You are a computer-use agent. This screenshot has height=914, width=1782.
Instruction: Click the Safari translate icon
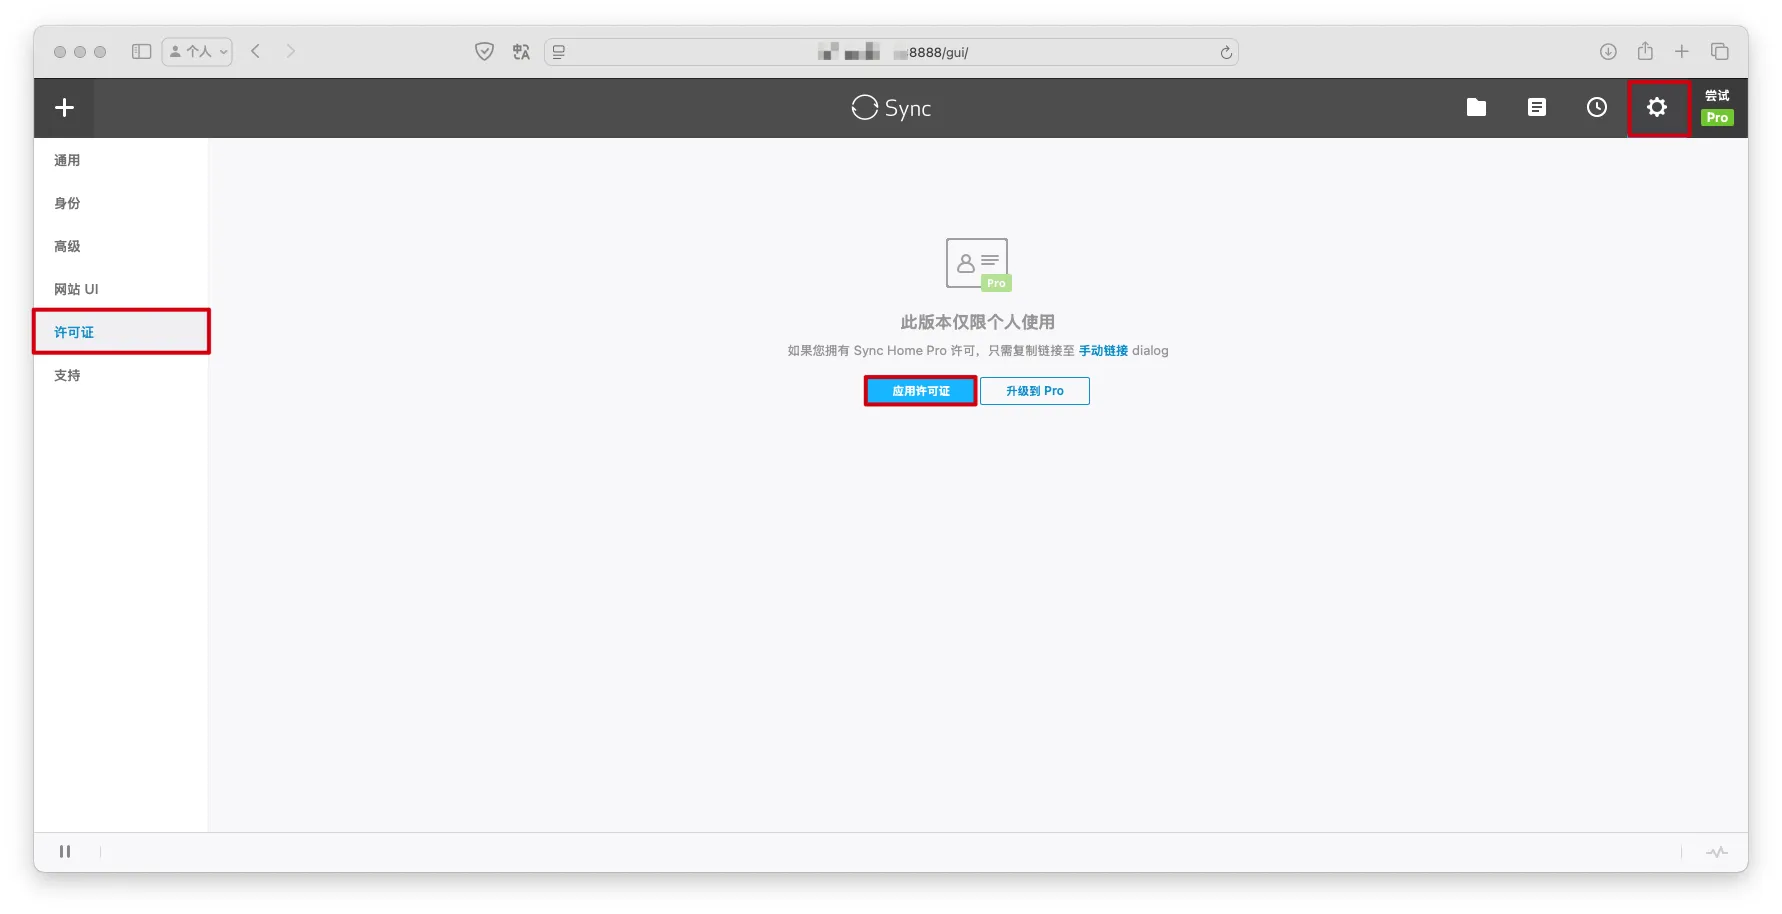coord(521,52)
